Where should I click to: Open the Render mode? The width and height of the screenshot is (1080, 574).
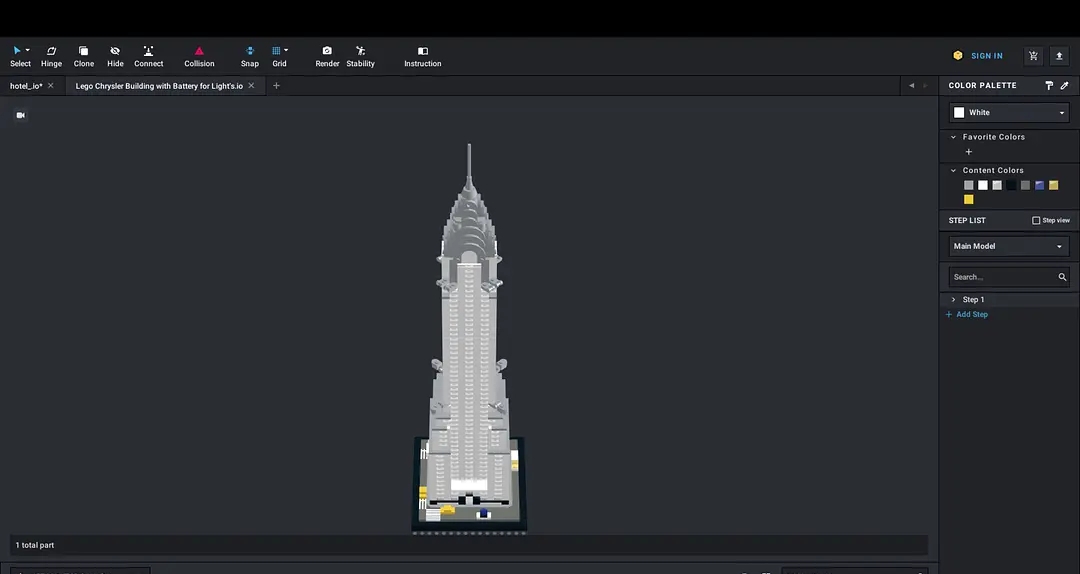pyautogui.click(x=327, y=56)
